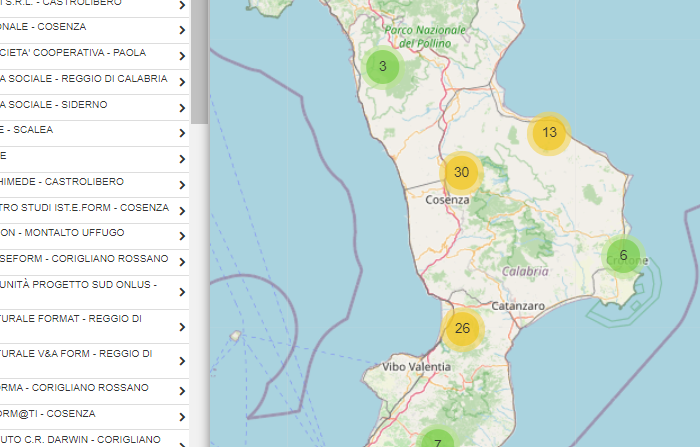Screen dimensions: 700x447
Task: Expand the PROGETTO SUD ONLUS row chevron
Action: click(x=182, y=292)
